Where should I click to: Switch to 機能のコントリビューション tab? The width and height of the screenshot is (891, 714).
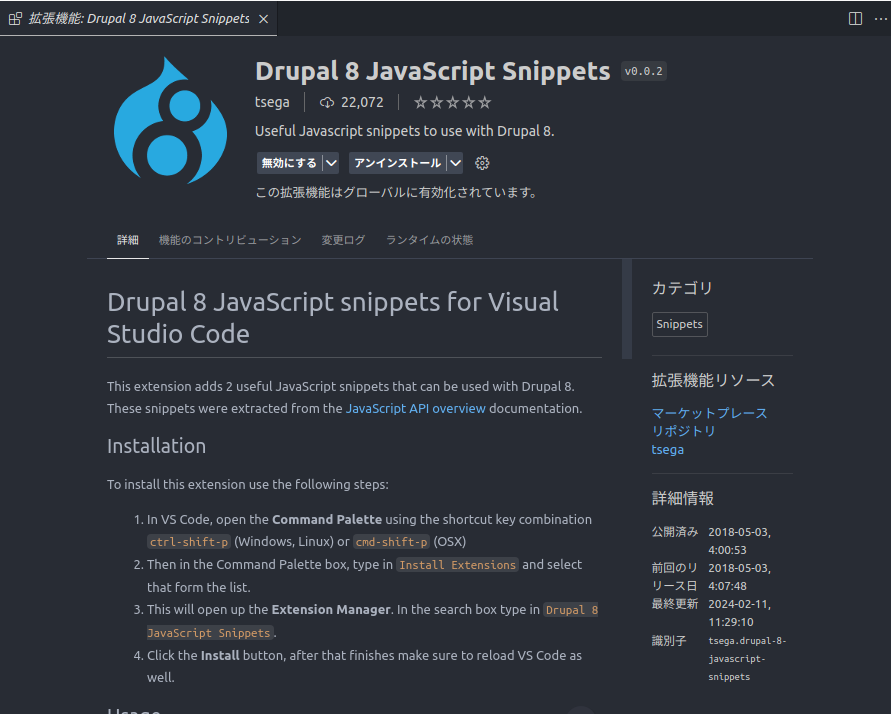[230, 240]
